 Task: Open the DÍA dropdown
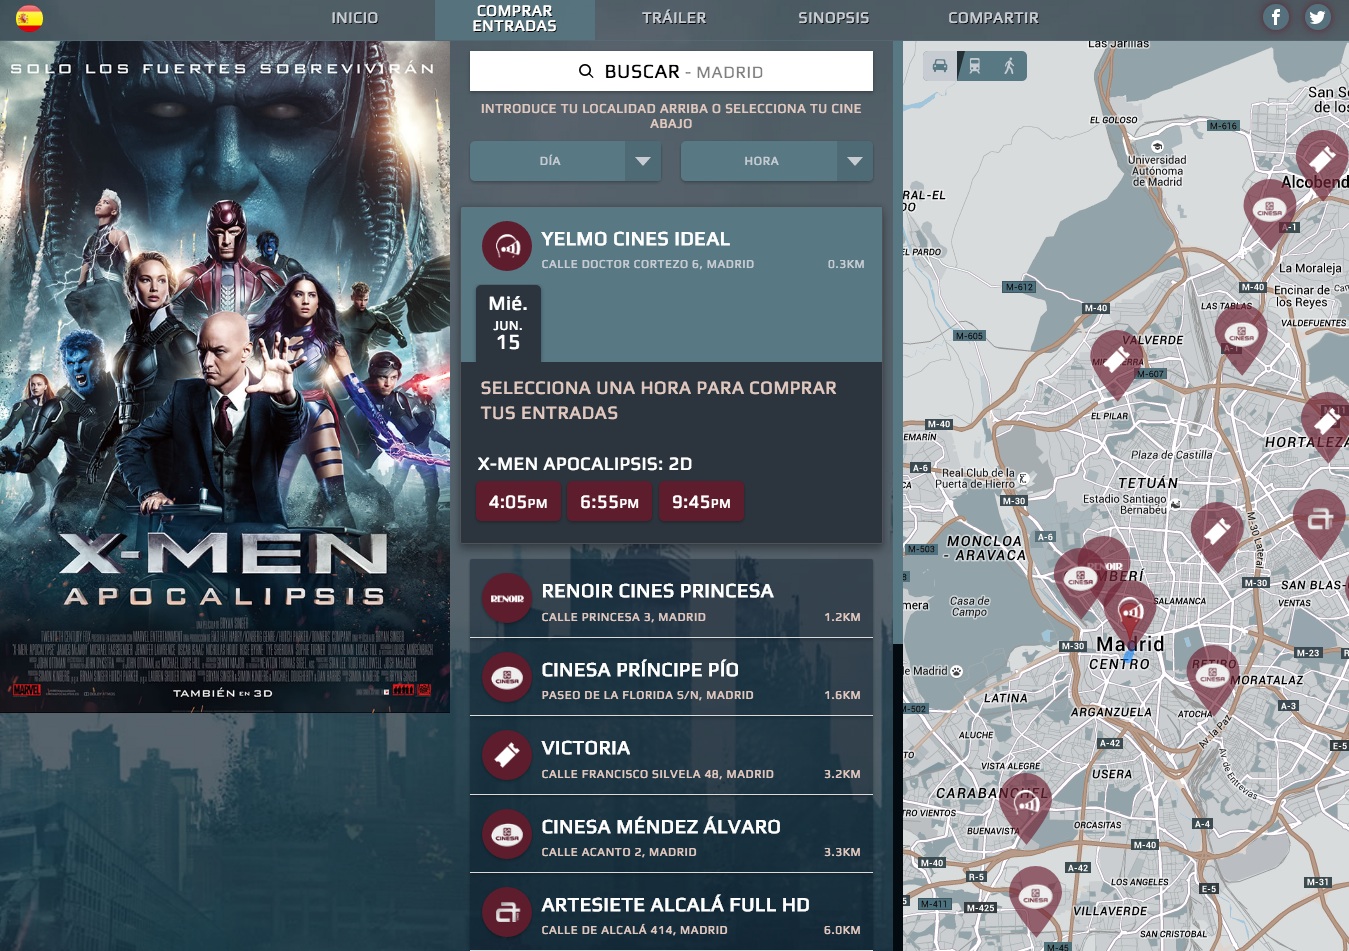[565, 161]
